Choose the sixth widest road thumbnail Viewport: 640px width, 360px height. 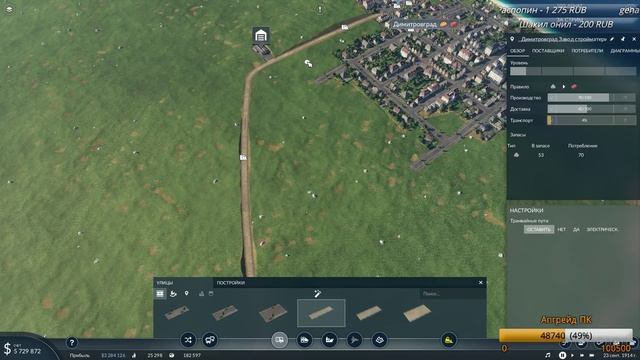pyautogui.click(x=417, y=313)
